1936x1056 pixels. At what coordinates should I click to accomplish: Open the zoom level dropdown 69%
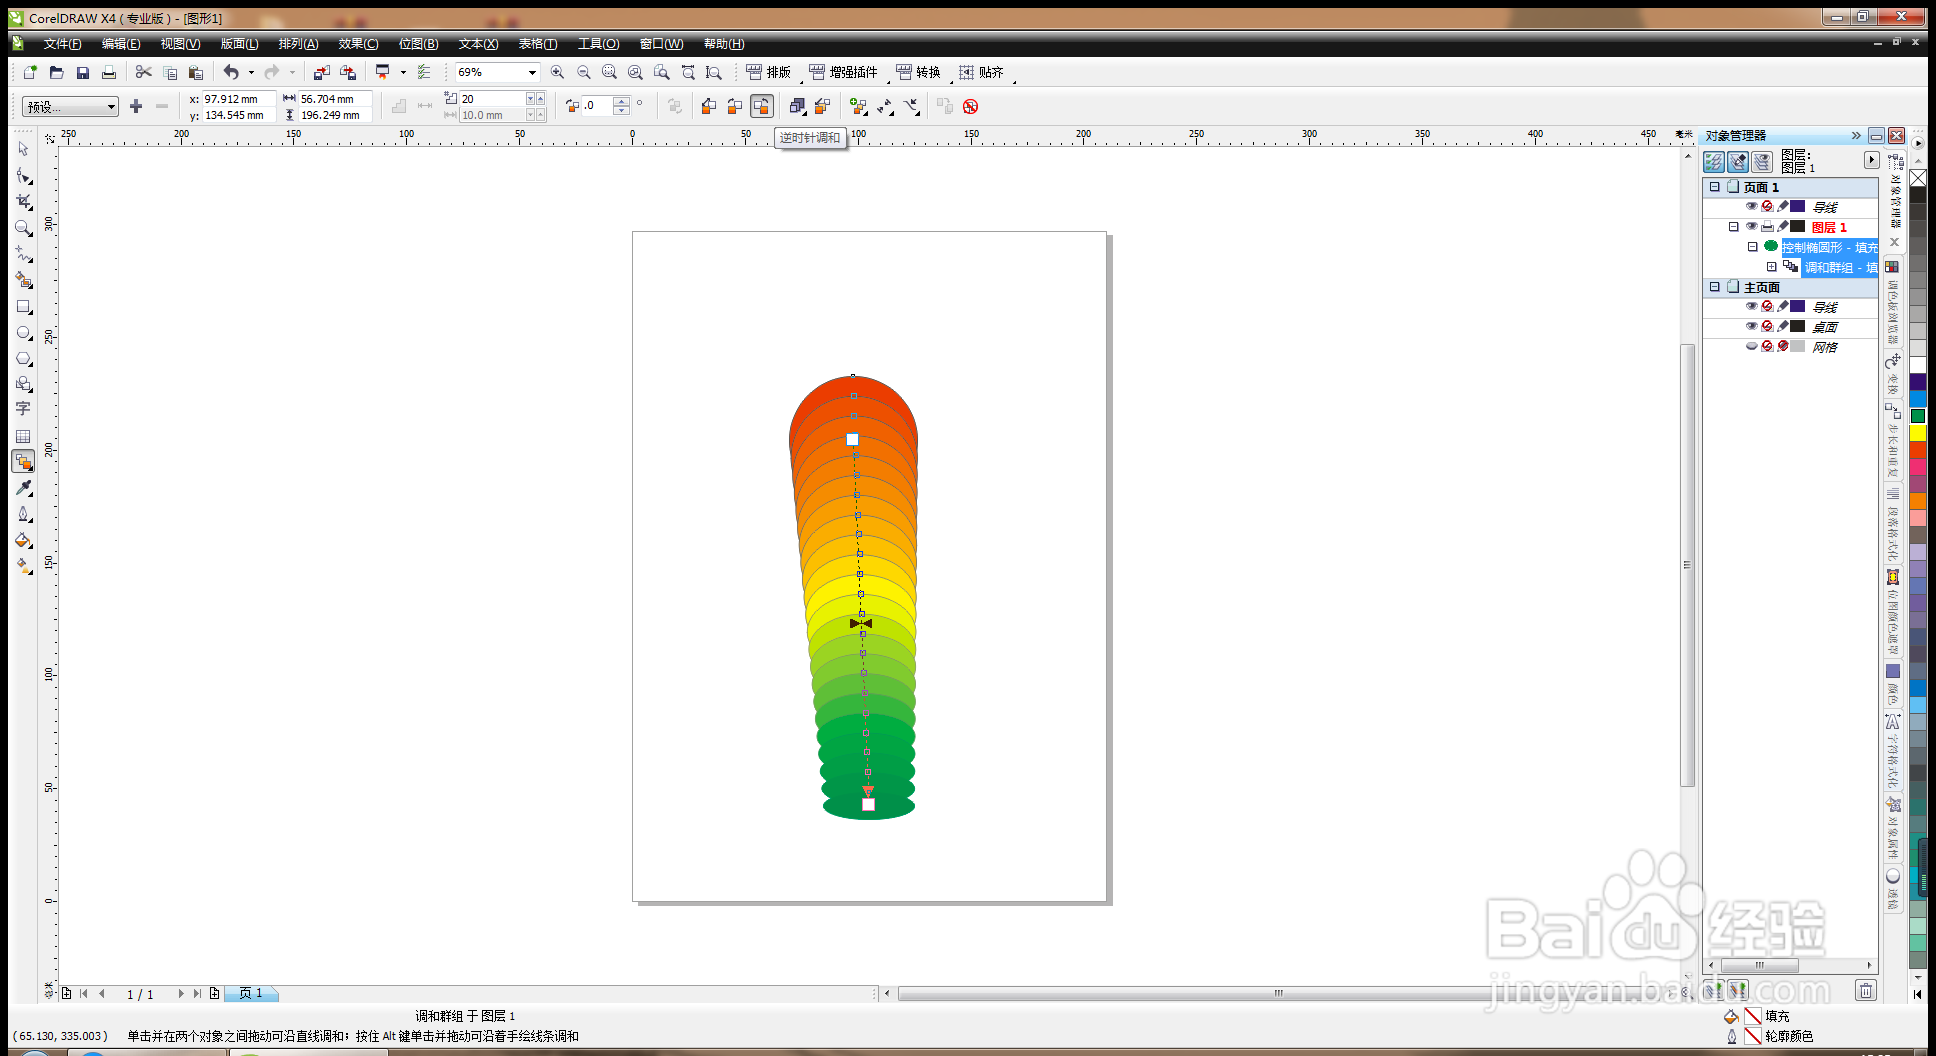[x=532, y=72]
